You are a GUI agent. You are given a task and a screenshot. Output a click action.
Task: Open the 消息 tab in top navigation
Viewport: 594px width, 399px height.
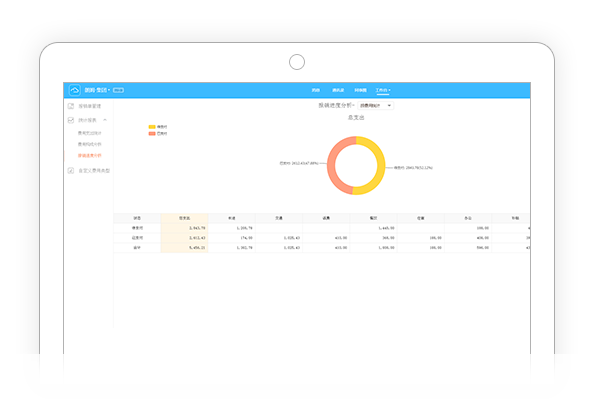(316, 90)
